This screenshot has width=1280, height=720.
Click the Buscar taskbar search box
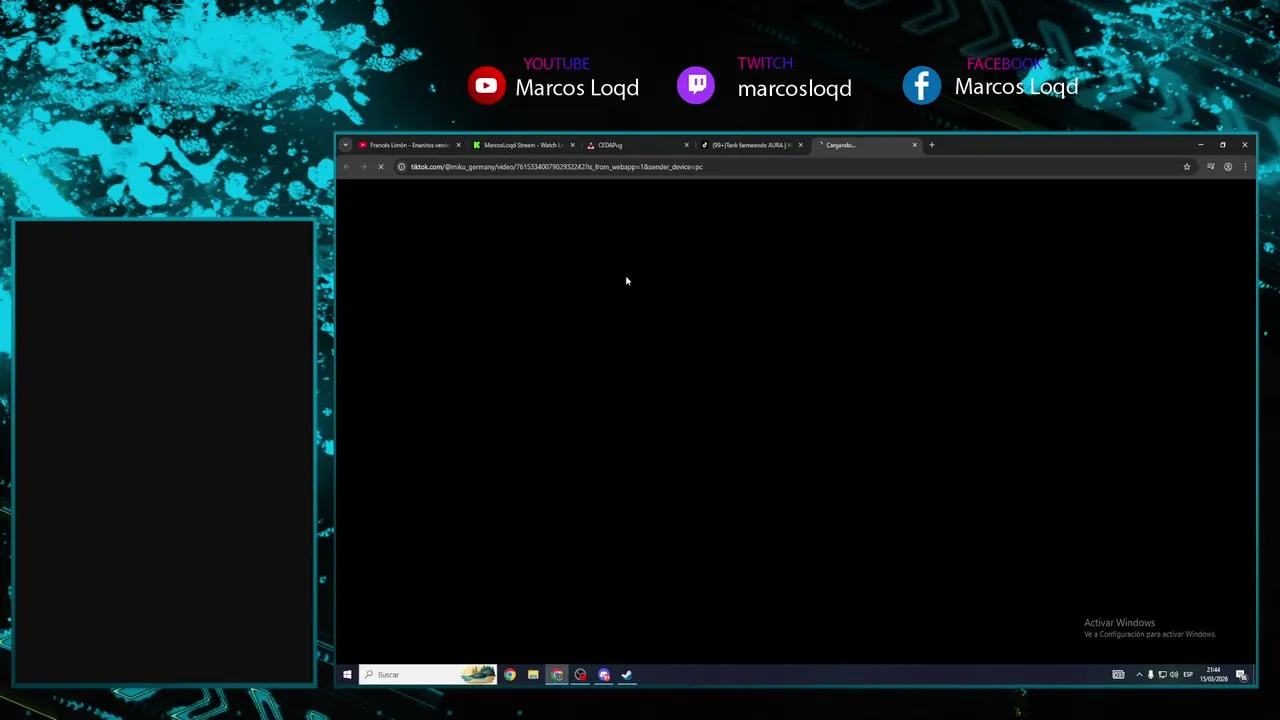[428, 675]
